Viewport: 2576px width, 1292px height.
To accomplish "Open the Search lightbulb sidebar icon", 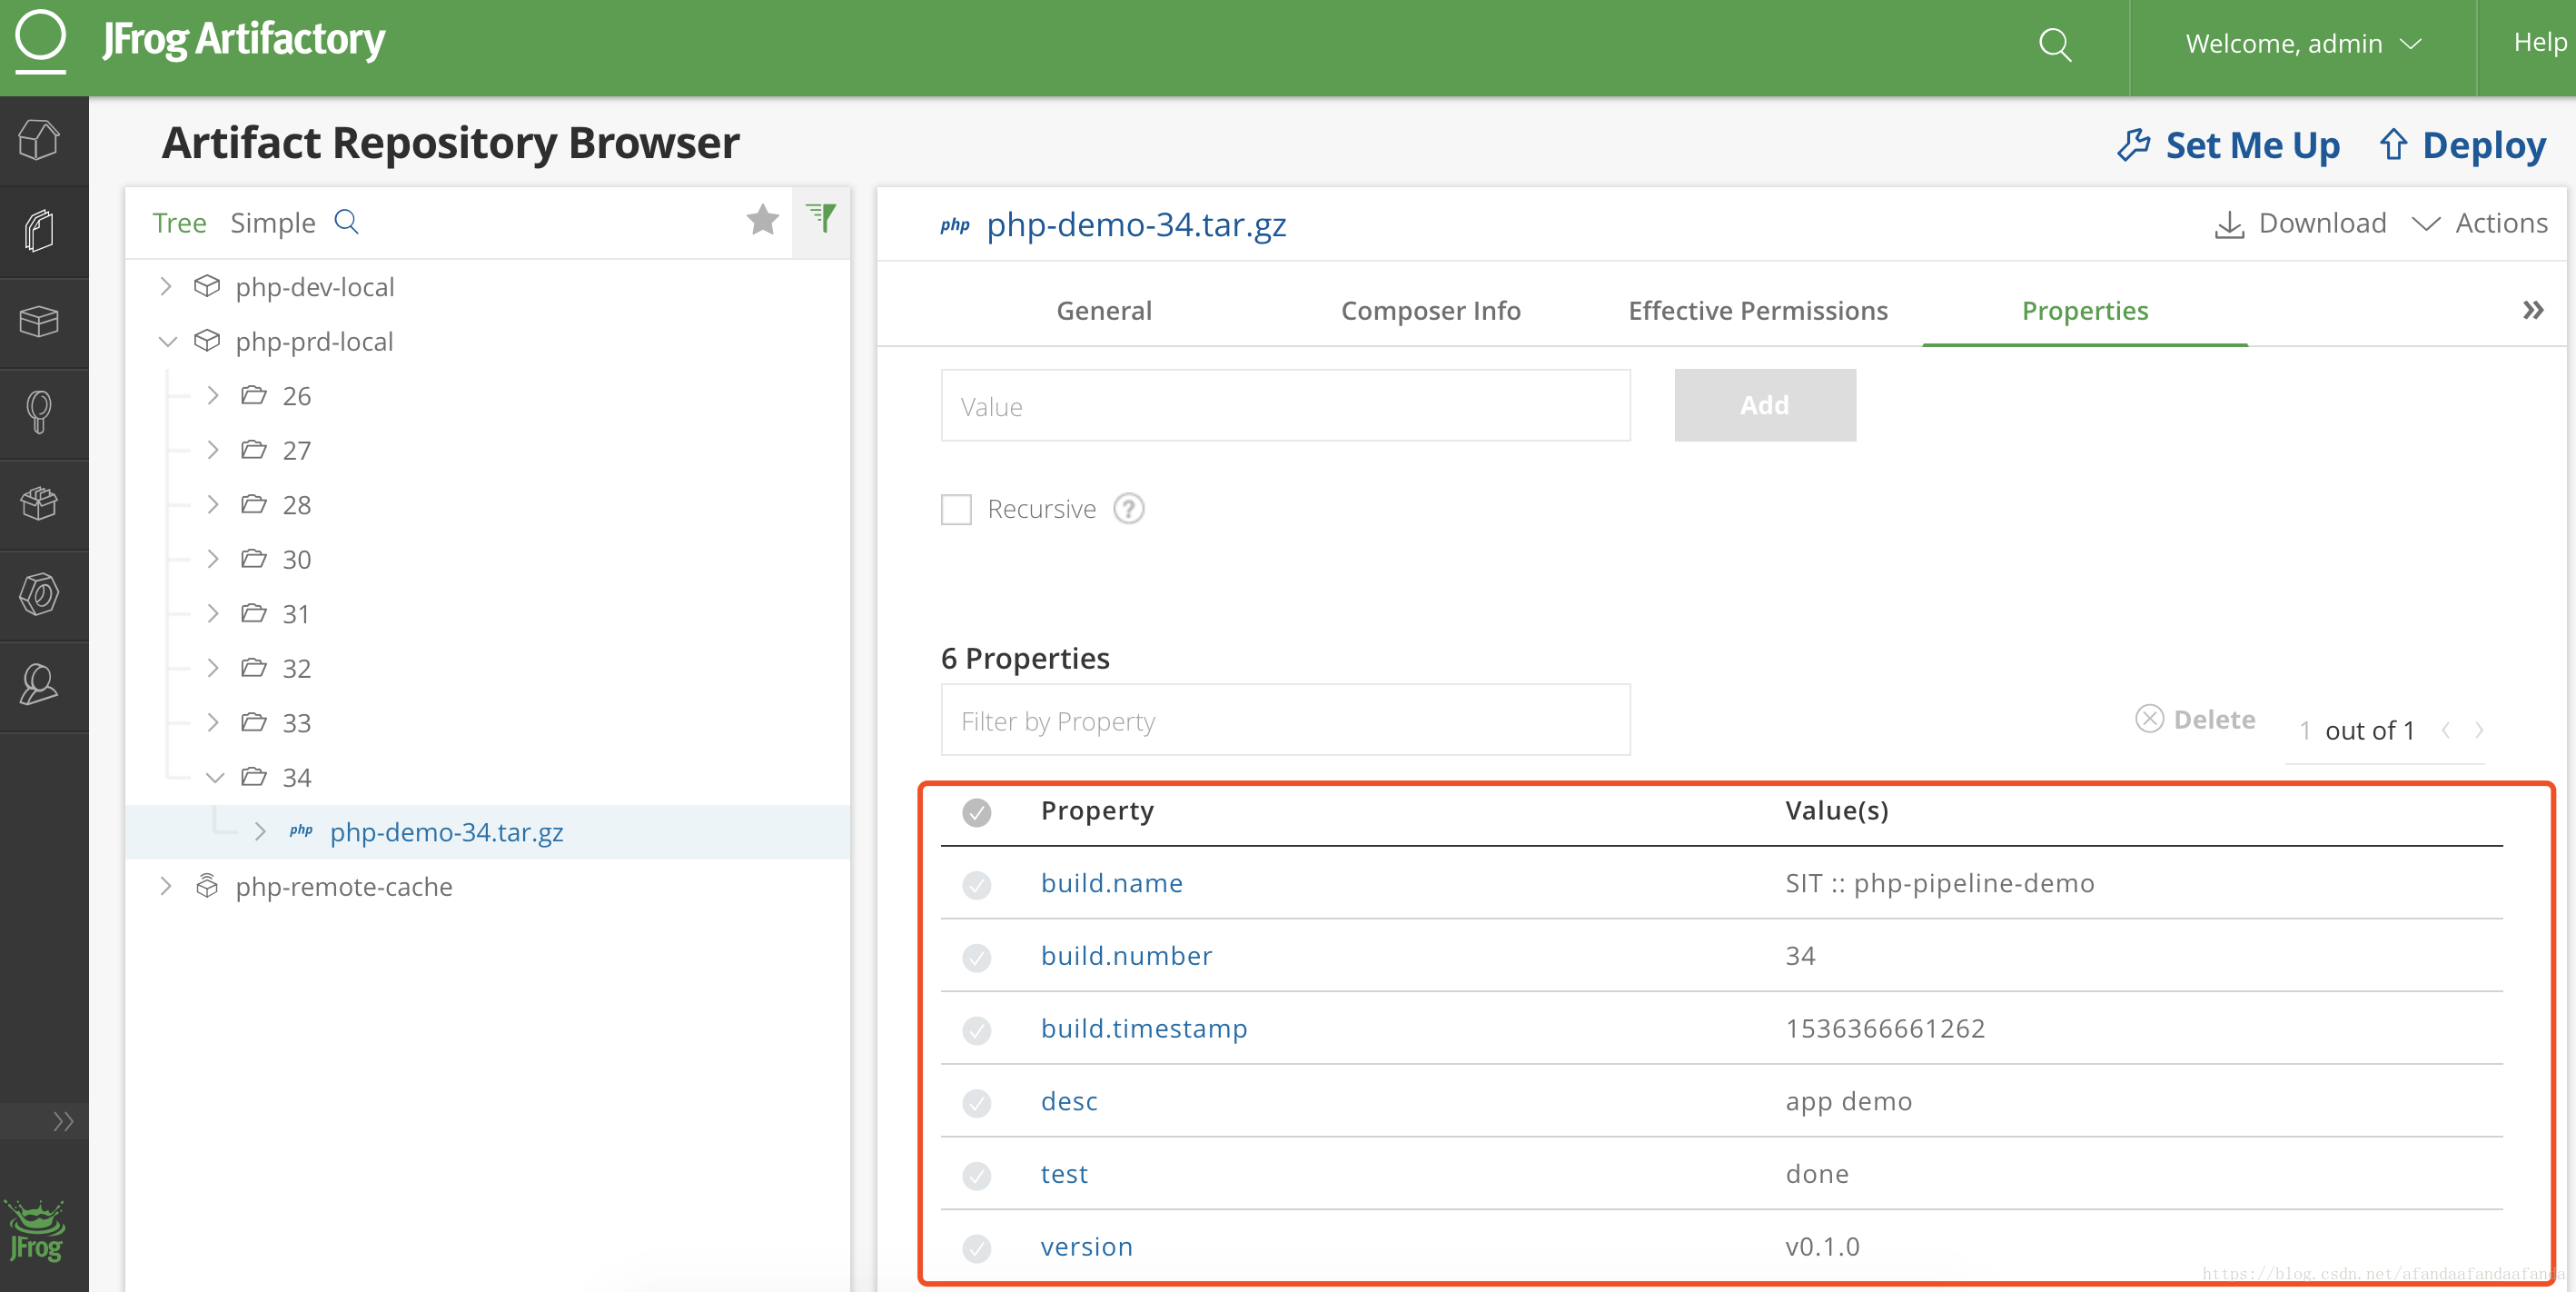I will tap(40, 412).
